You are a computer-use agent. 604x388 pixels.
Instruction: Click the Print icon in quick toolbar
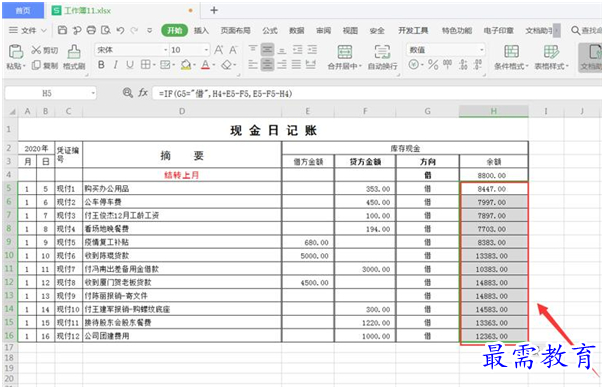[x=91, y=30]
